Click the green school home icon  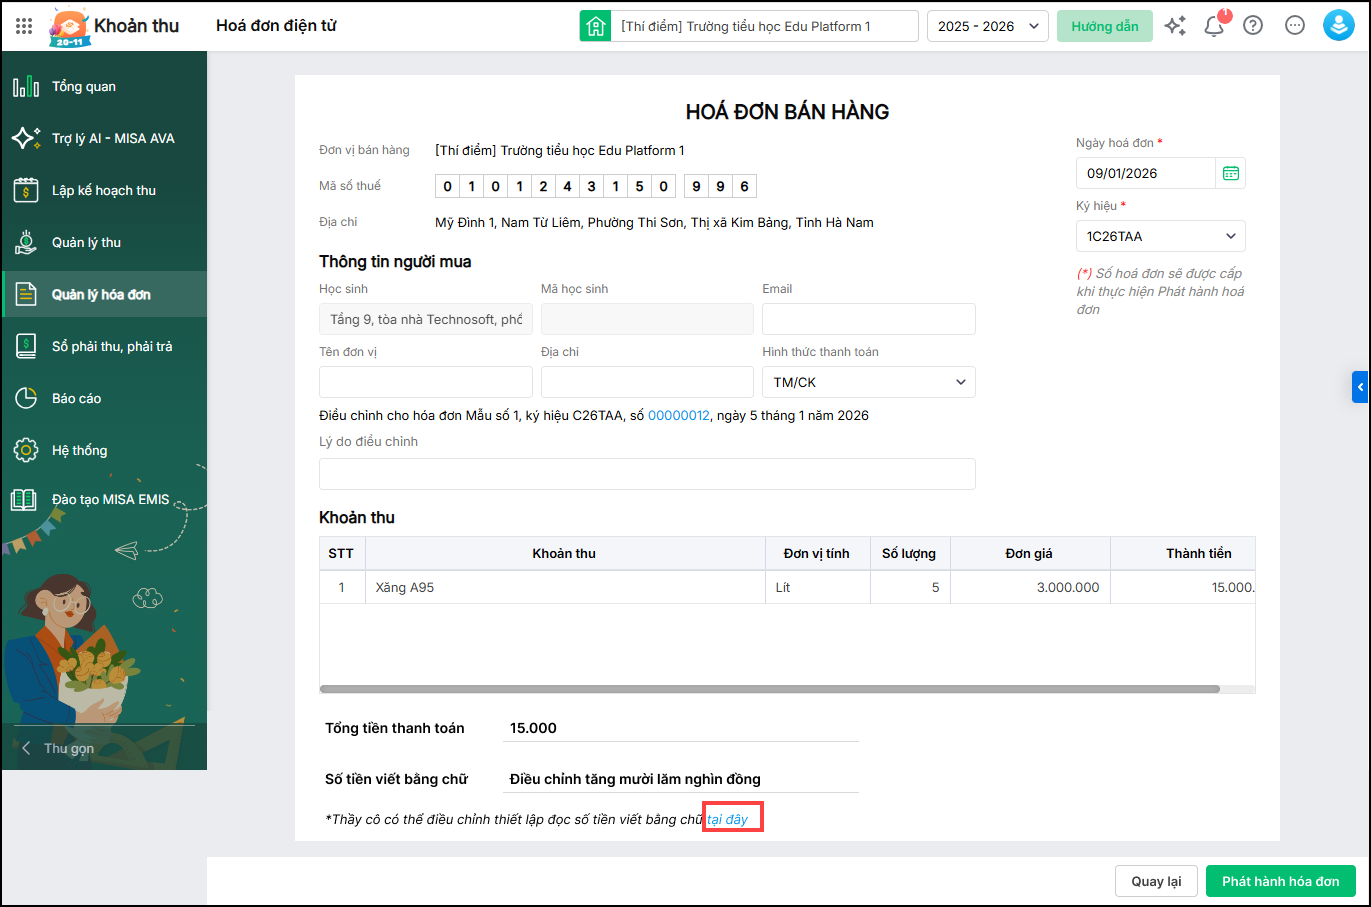point(595,26)
